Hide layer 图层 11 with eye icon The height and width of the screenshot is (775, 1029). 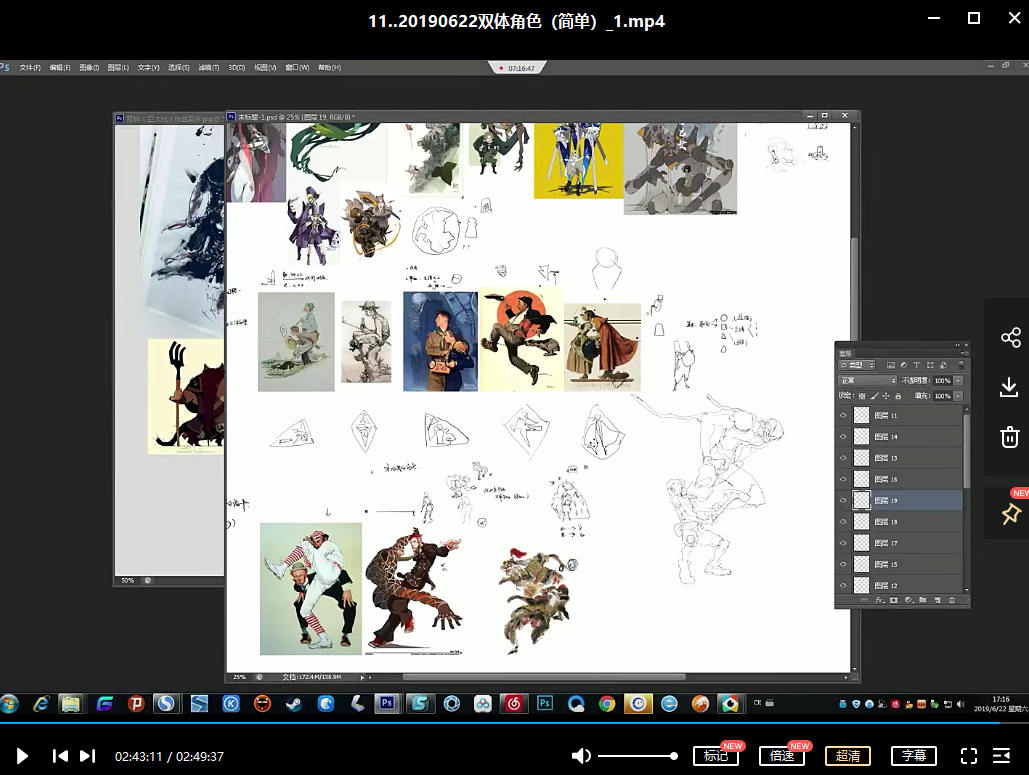[x=843, y=415]
